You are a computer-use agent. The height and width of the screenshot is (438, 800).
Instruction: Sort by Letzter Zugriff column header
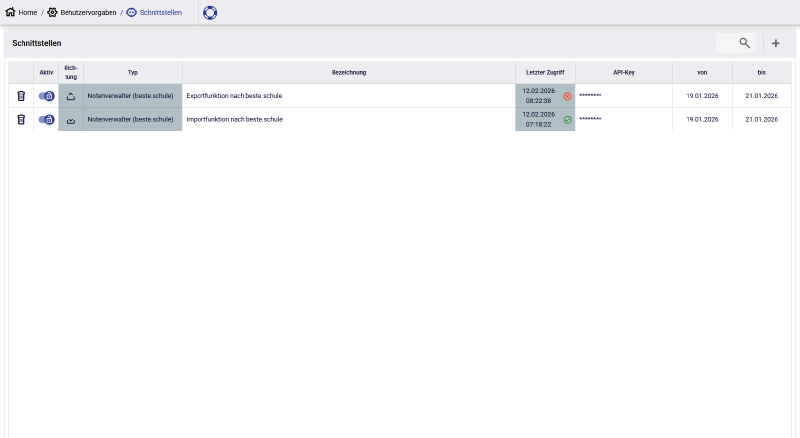tap(545, 72)
